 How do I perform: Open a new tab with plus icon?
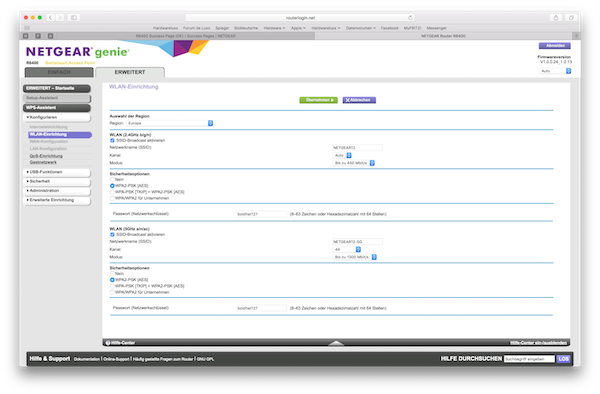(576, 36)
